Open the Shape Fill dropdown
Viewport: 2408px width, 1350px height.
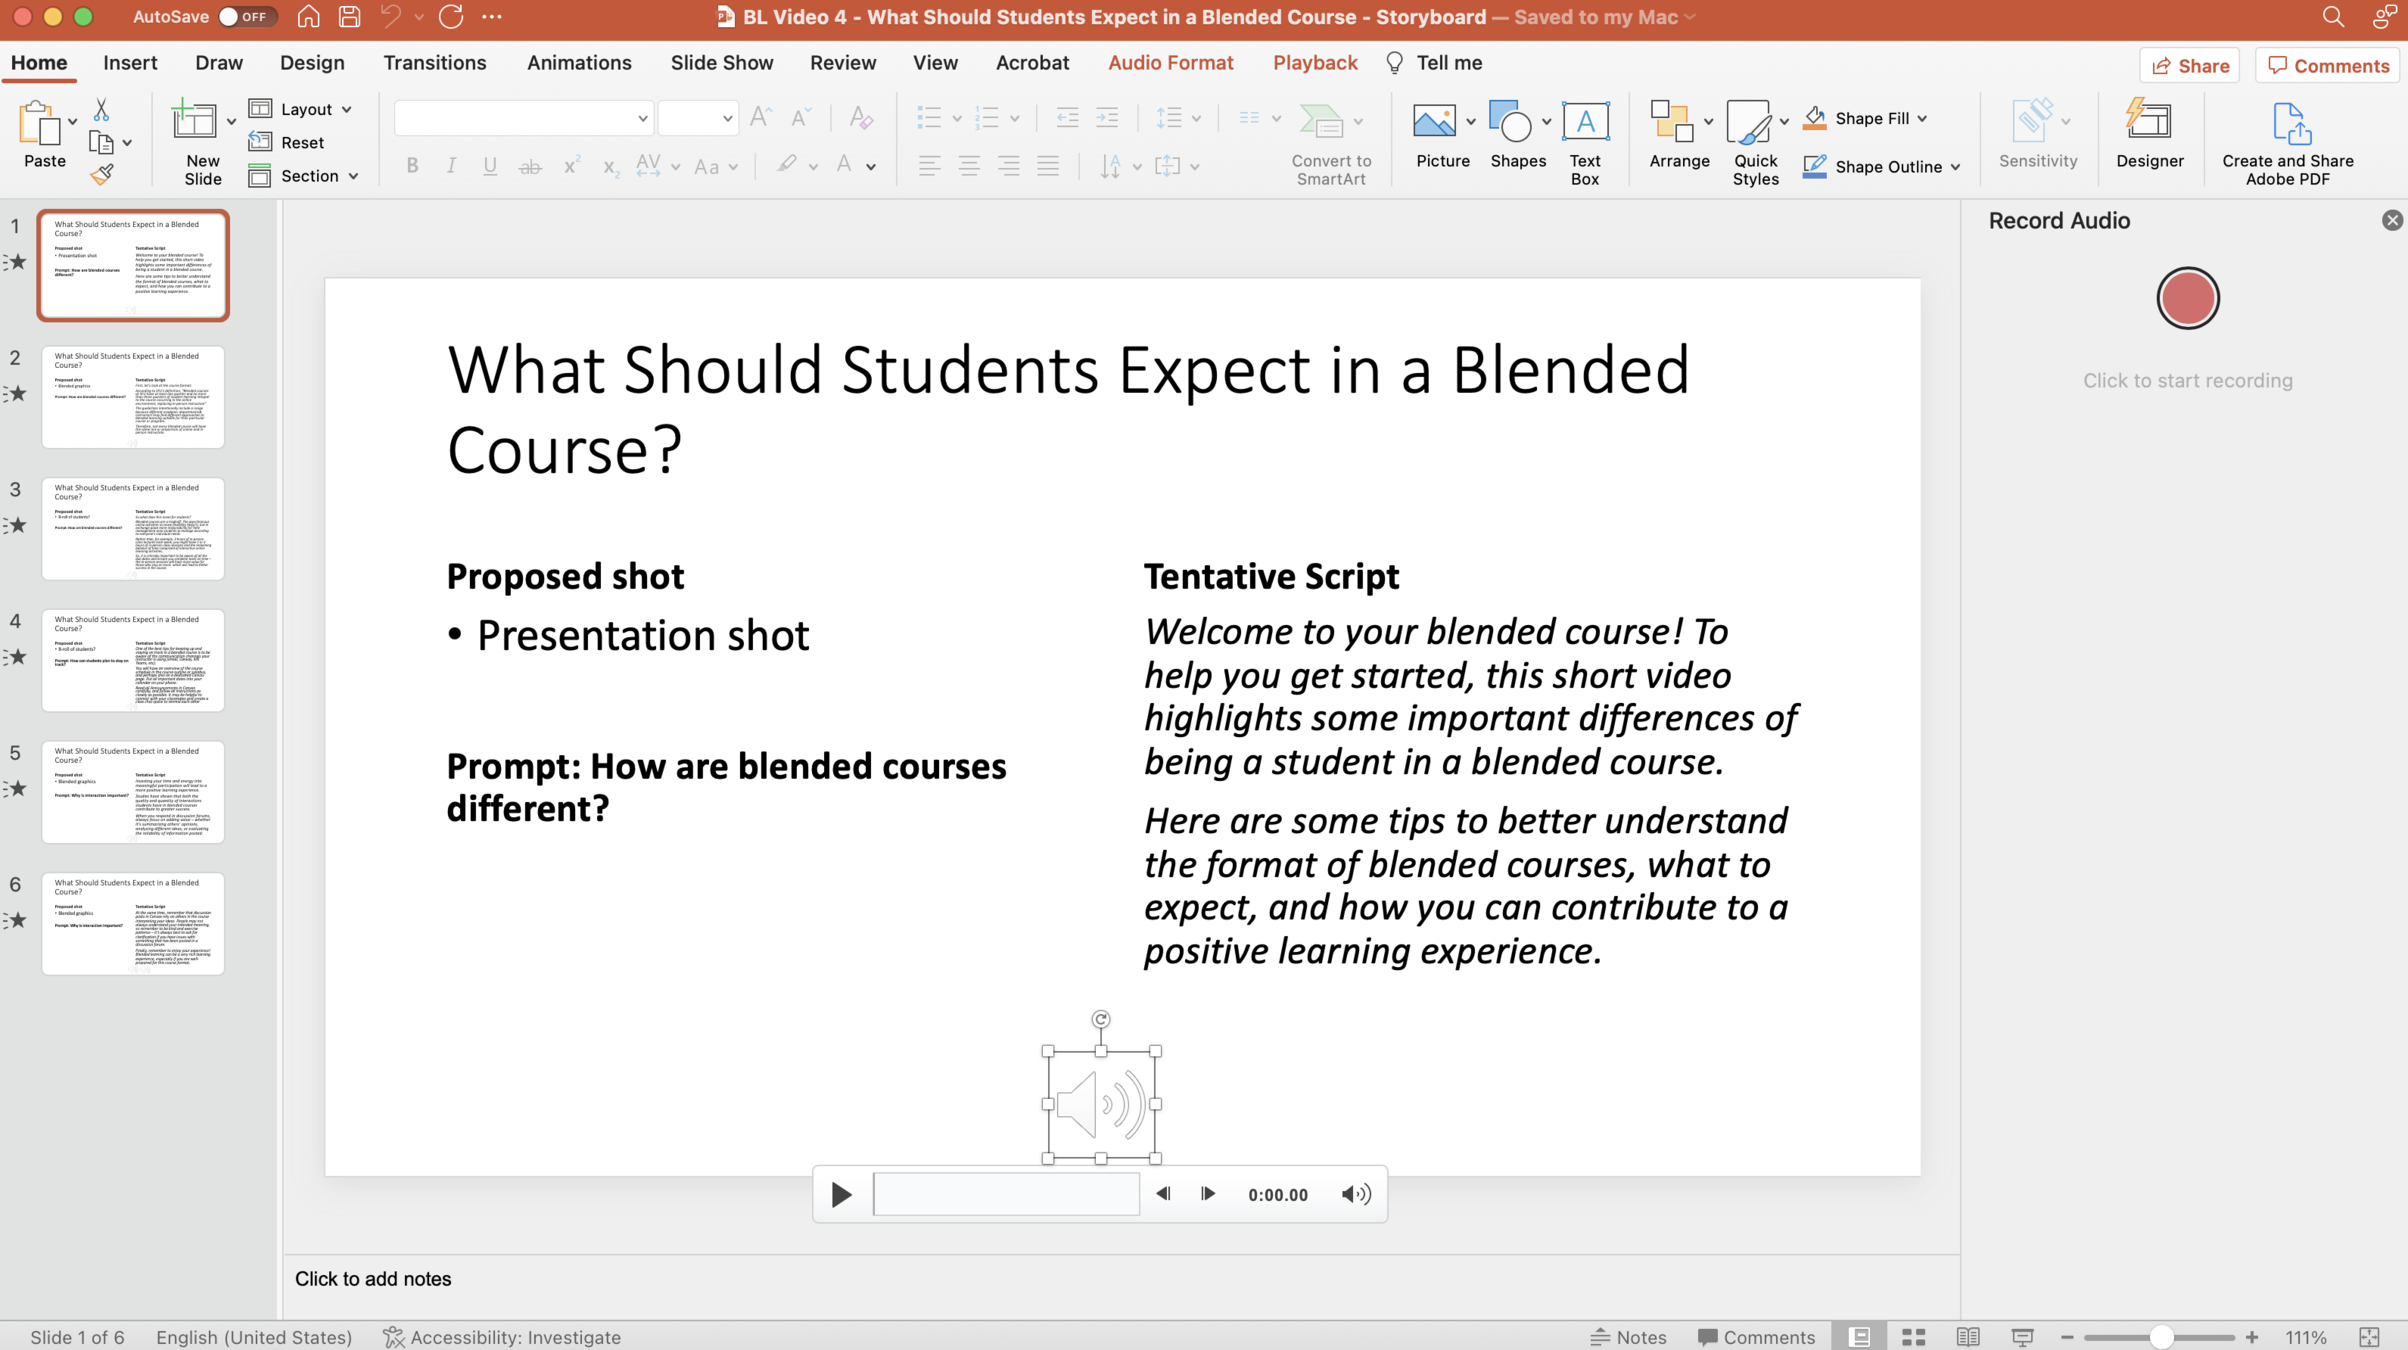[1922, 118]
